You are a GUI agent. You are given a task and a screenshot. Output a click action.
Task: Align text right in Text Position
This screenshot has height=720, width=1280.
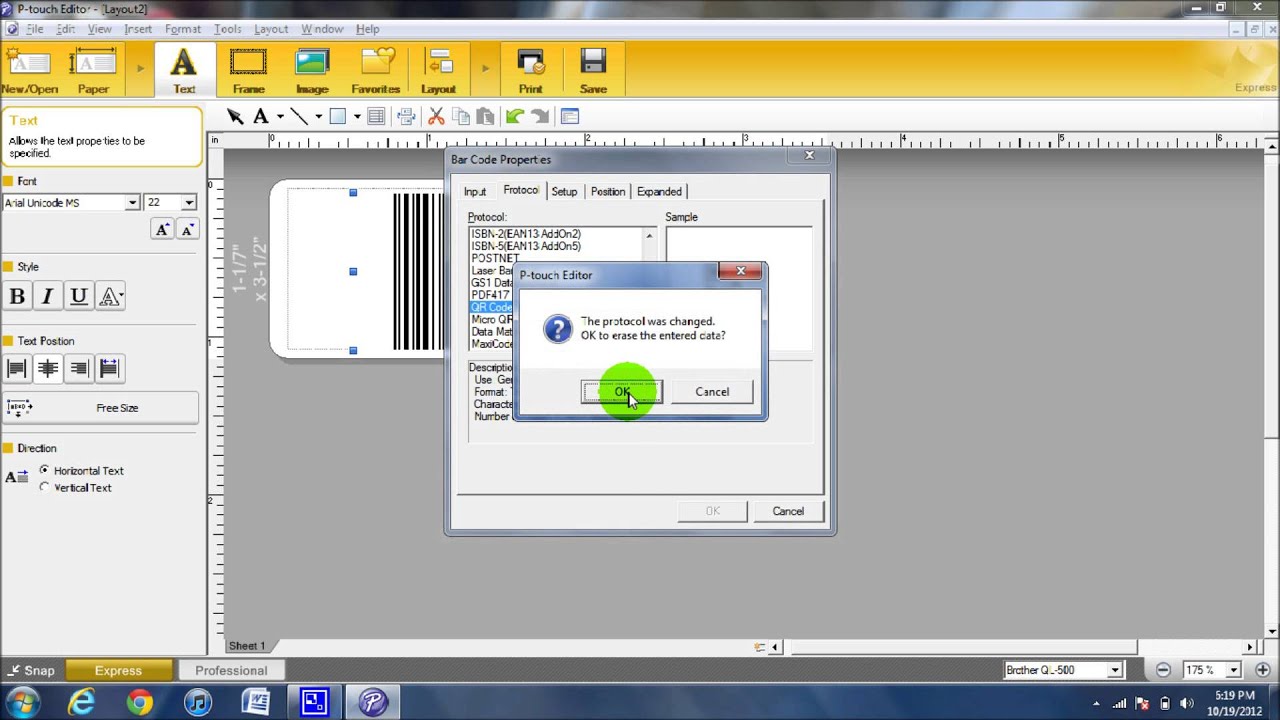point(78,368)
